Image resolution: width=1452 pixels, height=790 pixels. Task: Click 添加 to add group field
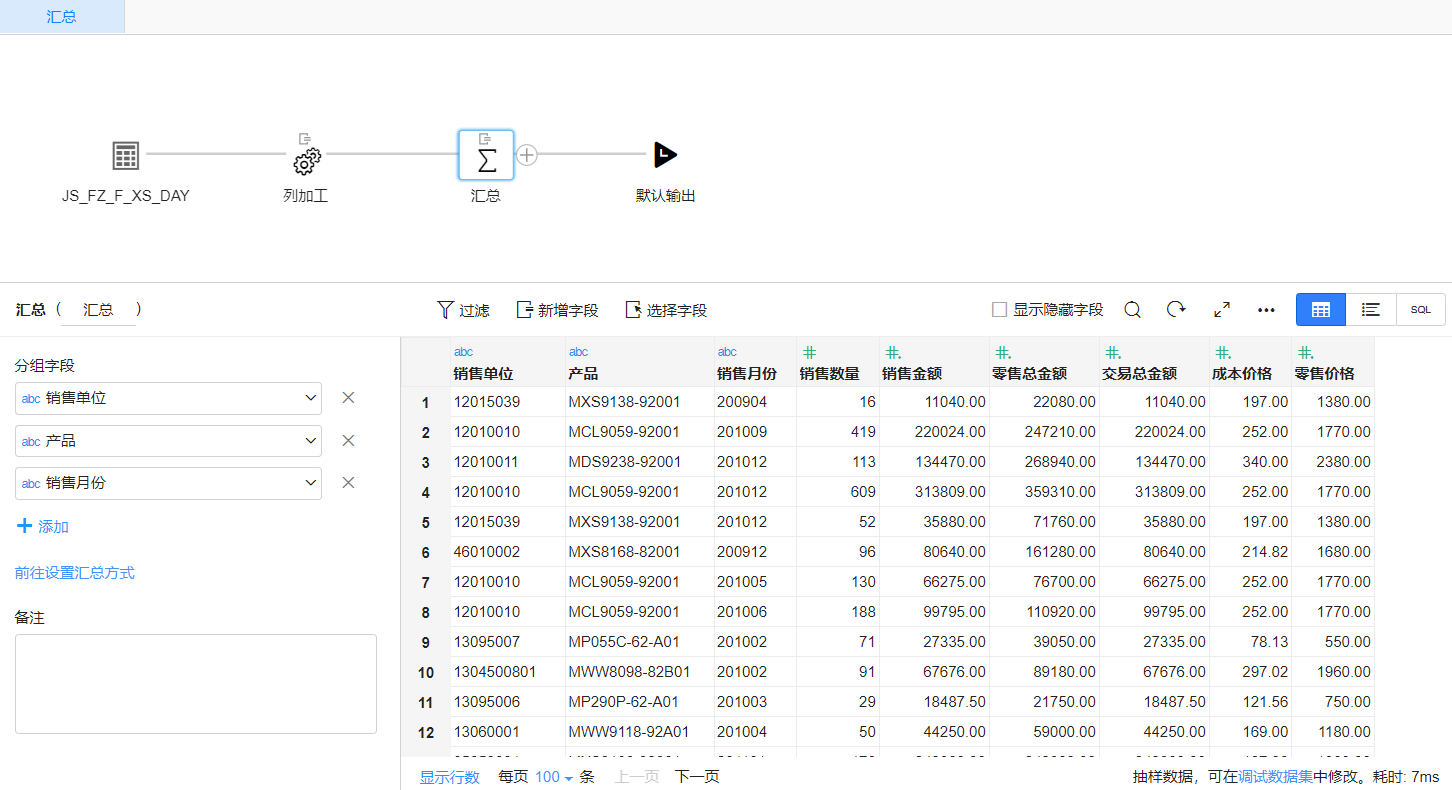(x=42, y=527)
